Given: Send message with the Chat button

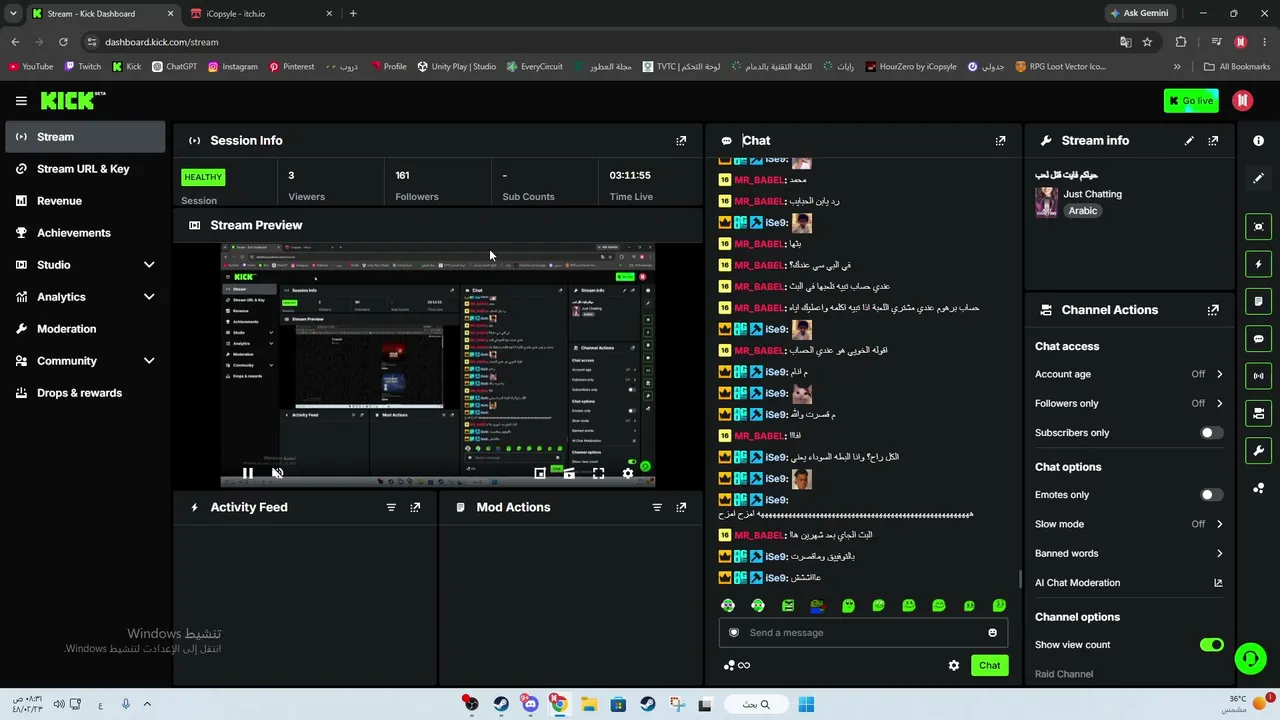Looking at the screenshot, I should coord(989,665).
